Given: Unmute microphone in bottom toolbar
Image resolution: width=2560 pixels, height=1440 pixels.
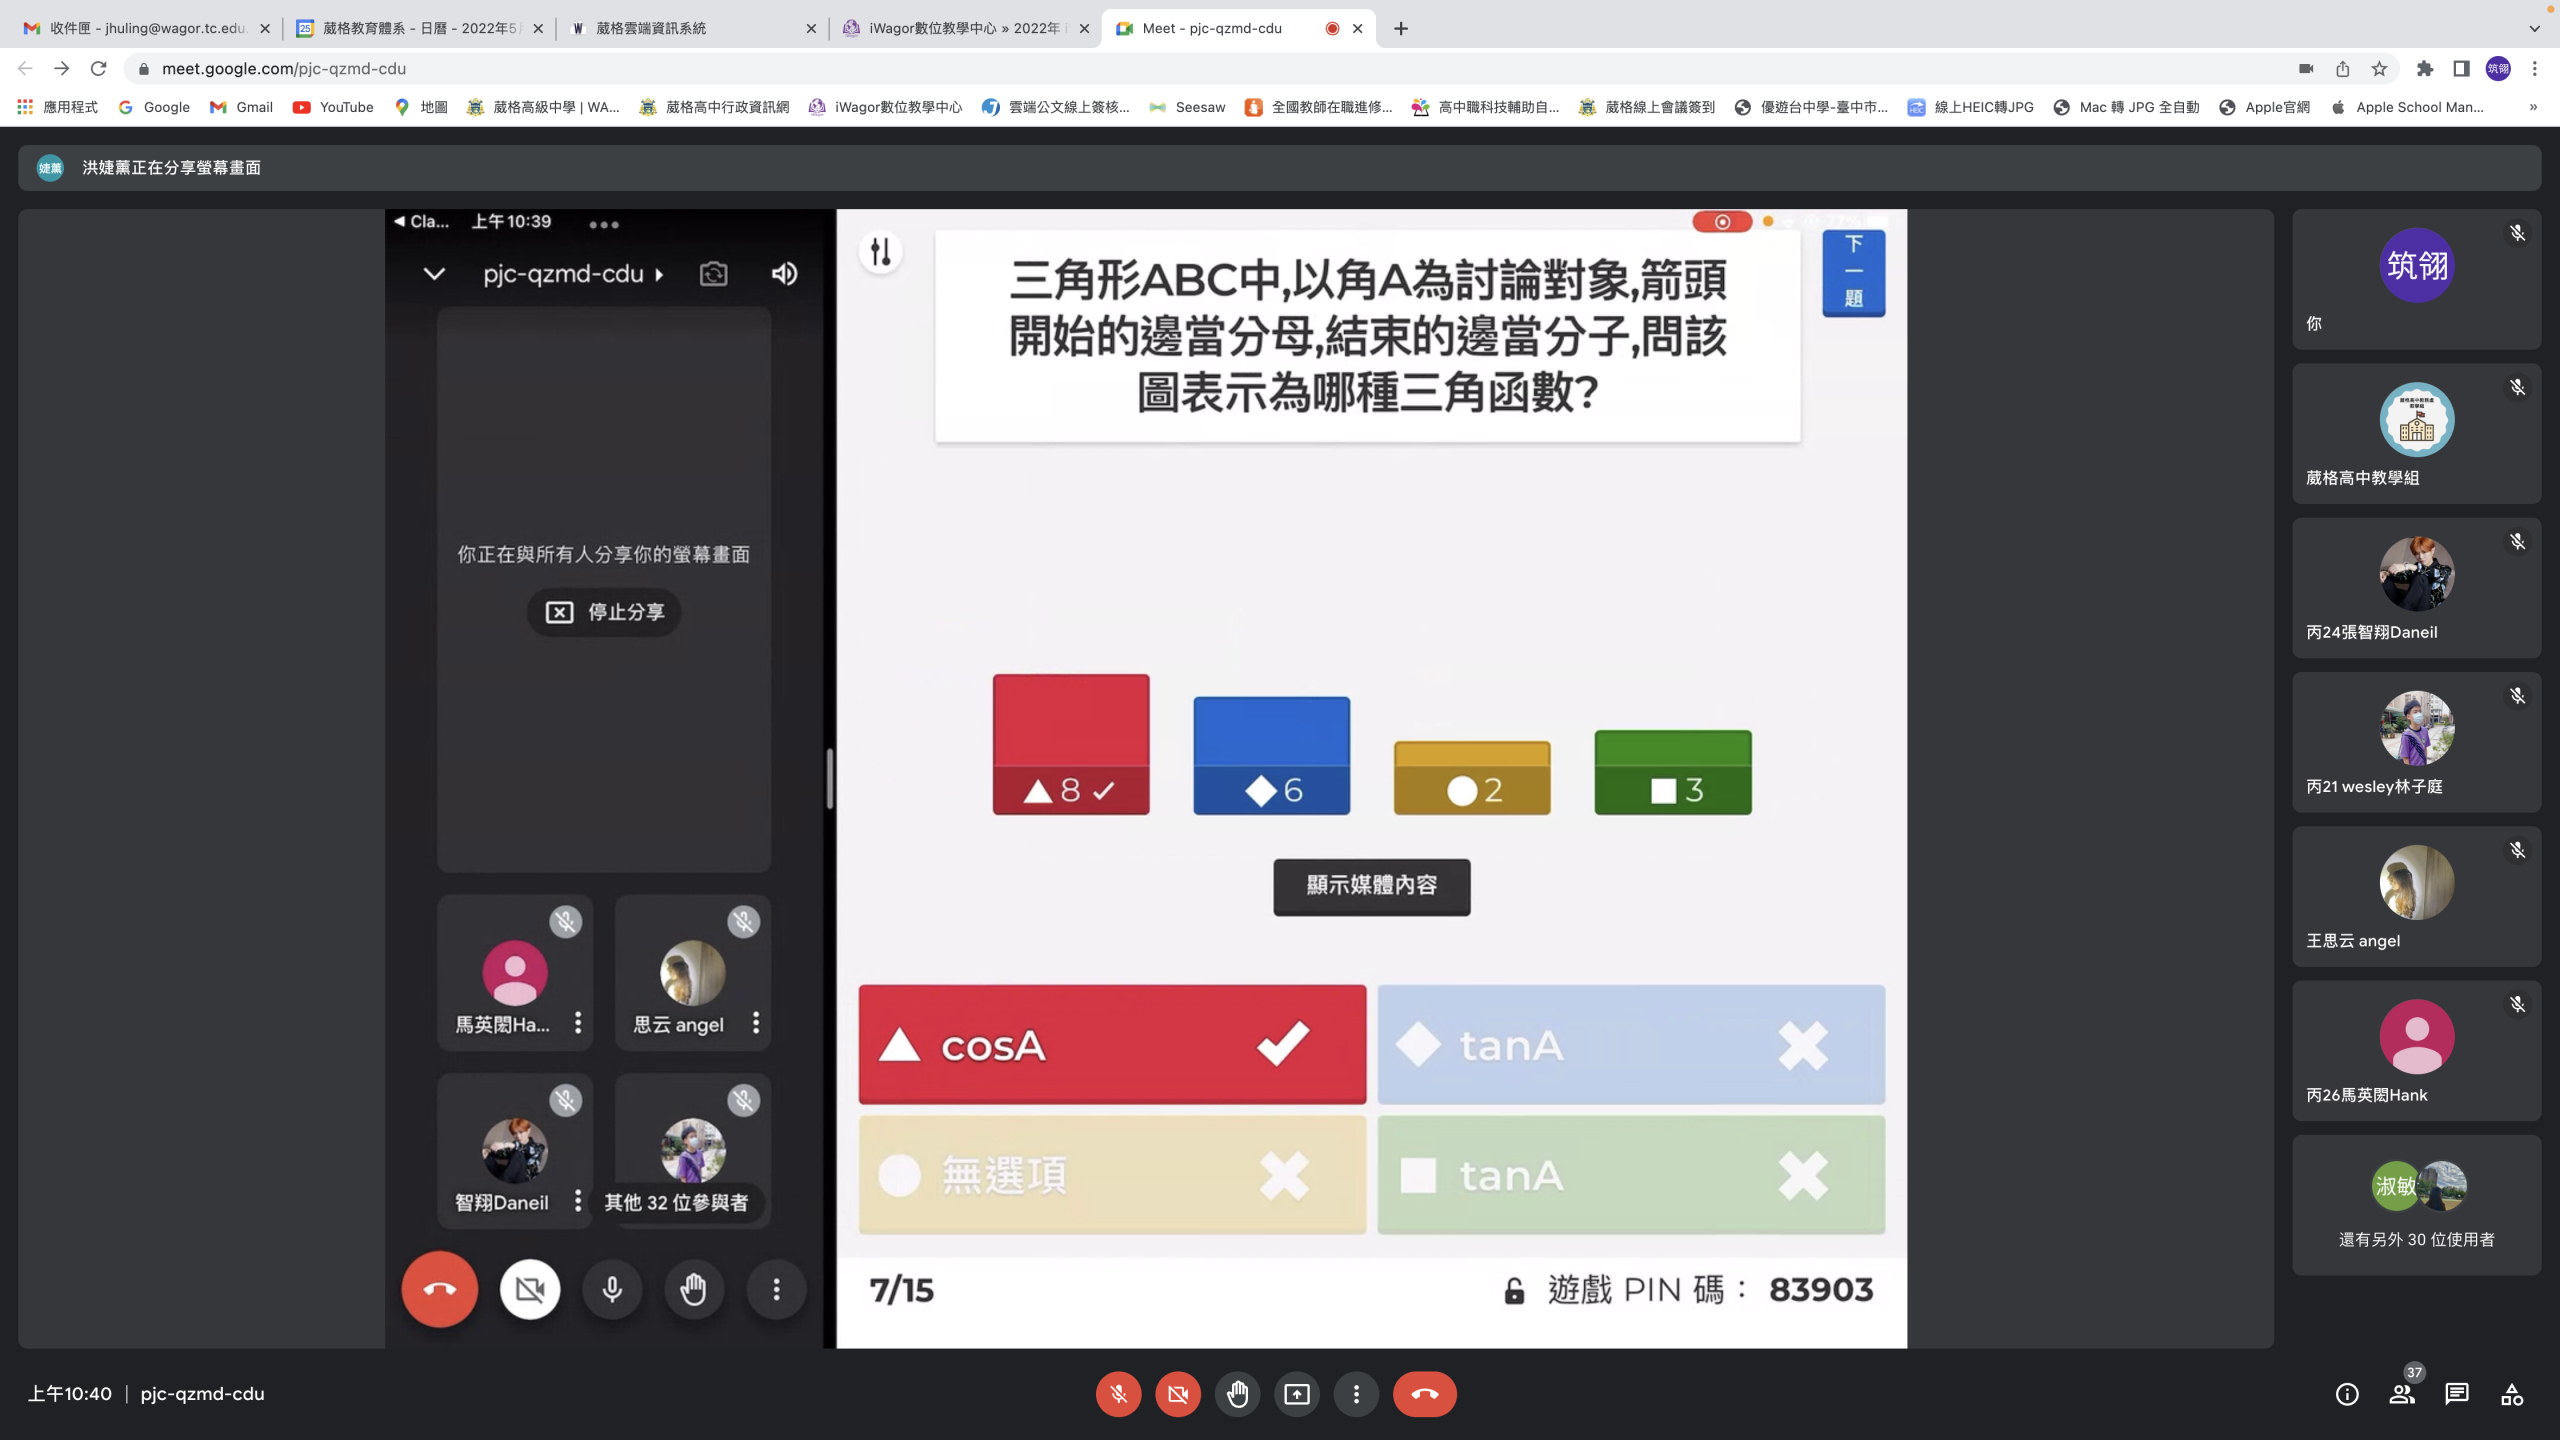Looking at the screenshot, I should (1118, 1394).
